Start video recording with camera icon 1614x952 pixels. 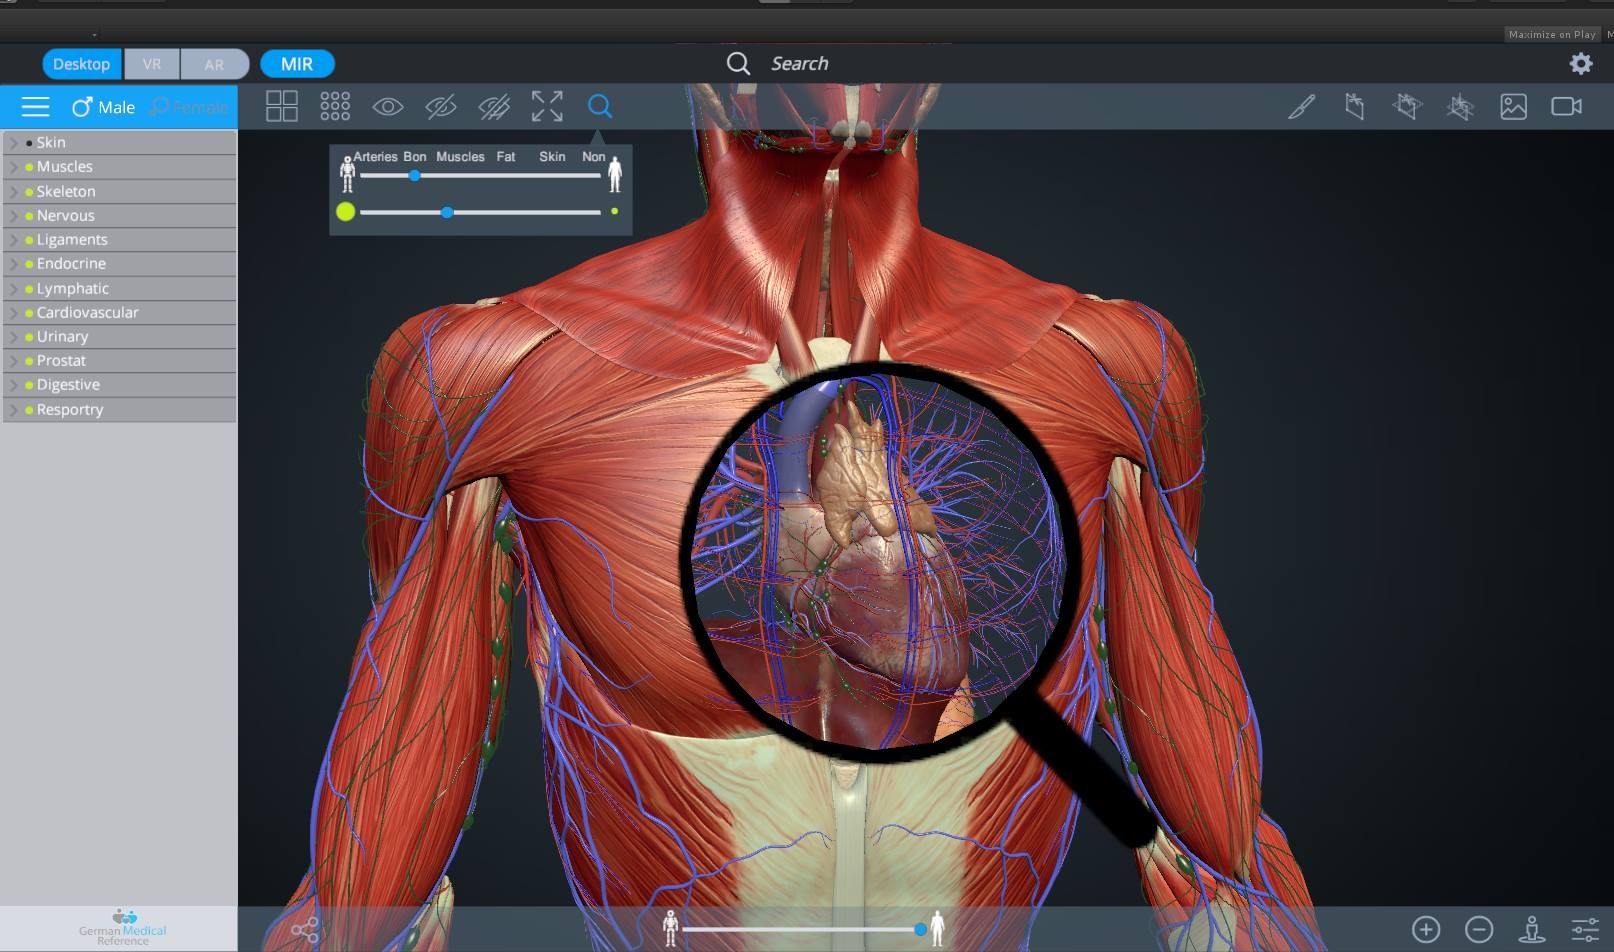click(x=1566, y=106)
